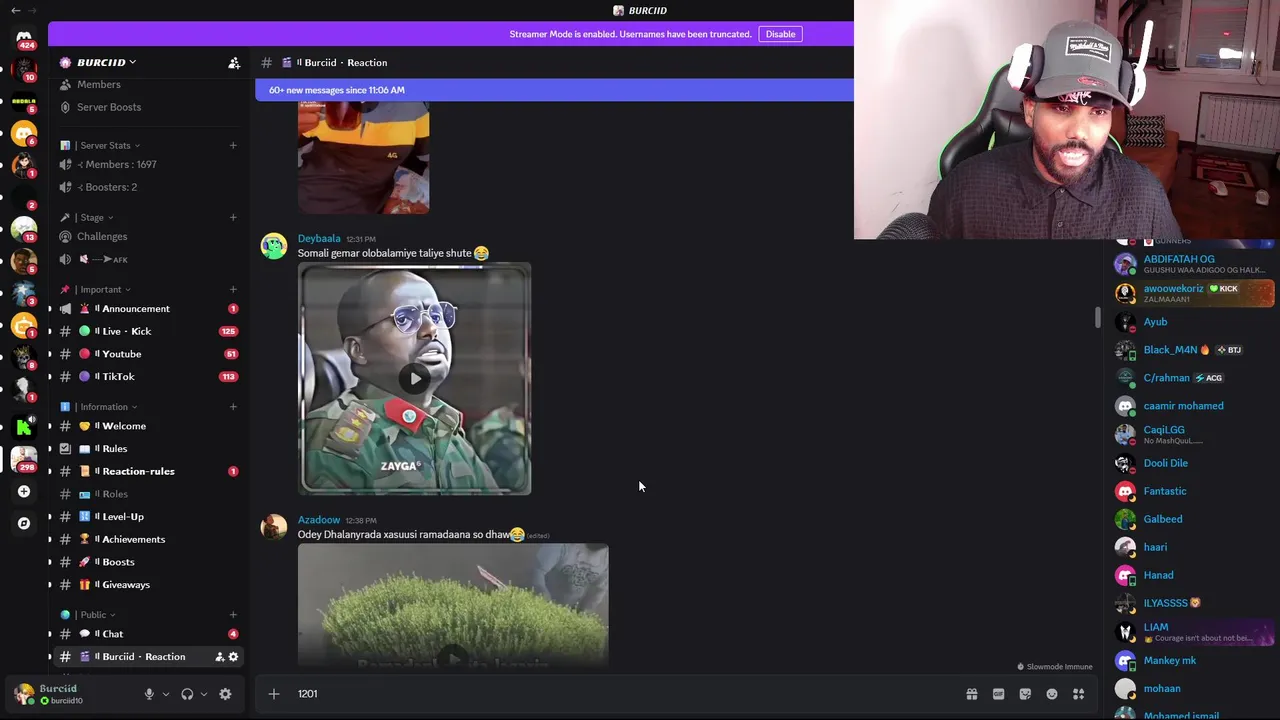The height and width of the screenshot is (720, 1280).
Task: Click the invite people icon beside BURCIID
Action: pos(234,63)
